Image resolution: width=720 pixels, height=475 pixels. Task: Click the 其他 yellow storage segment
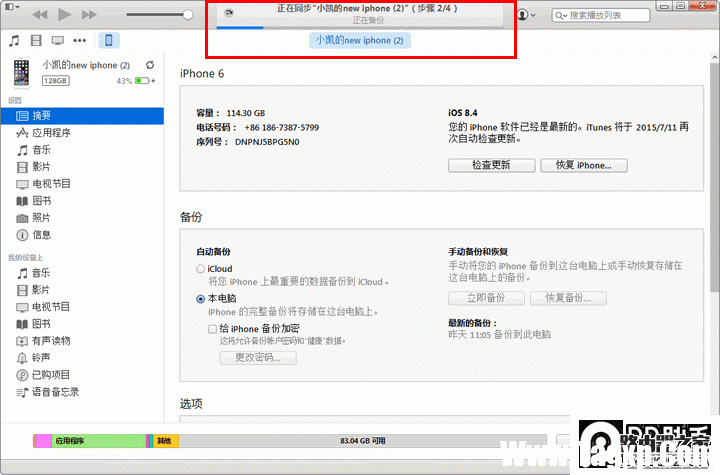point(165,441)
